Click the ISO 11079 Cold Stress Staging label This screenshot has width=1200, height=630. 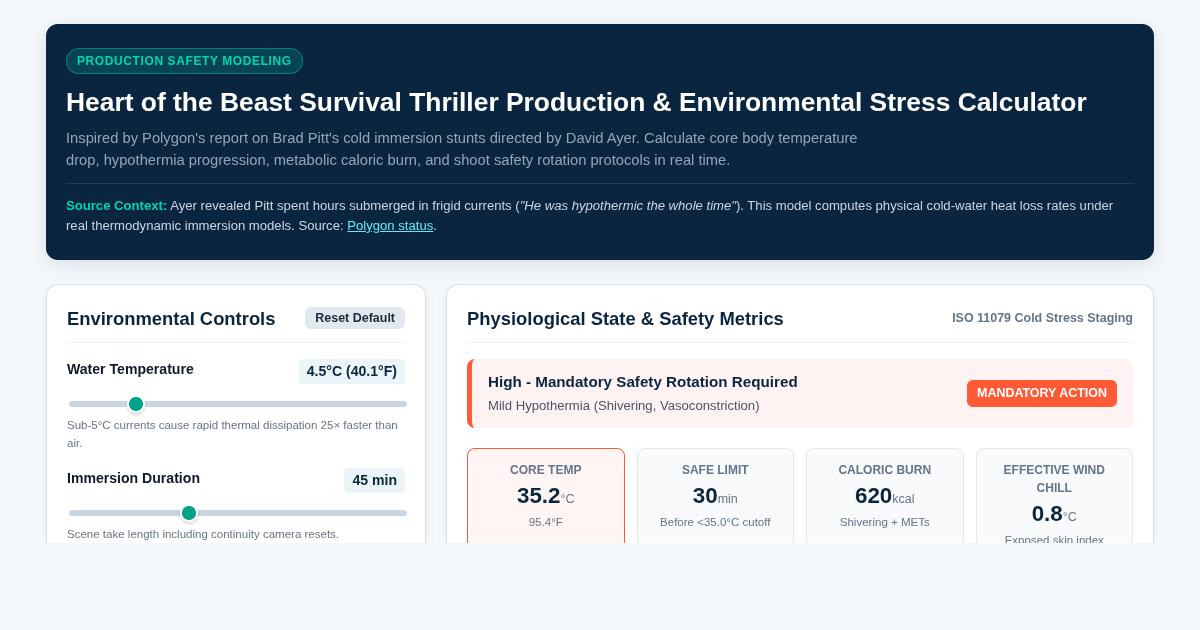(1042, 318)
